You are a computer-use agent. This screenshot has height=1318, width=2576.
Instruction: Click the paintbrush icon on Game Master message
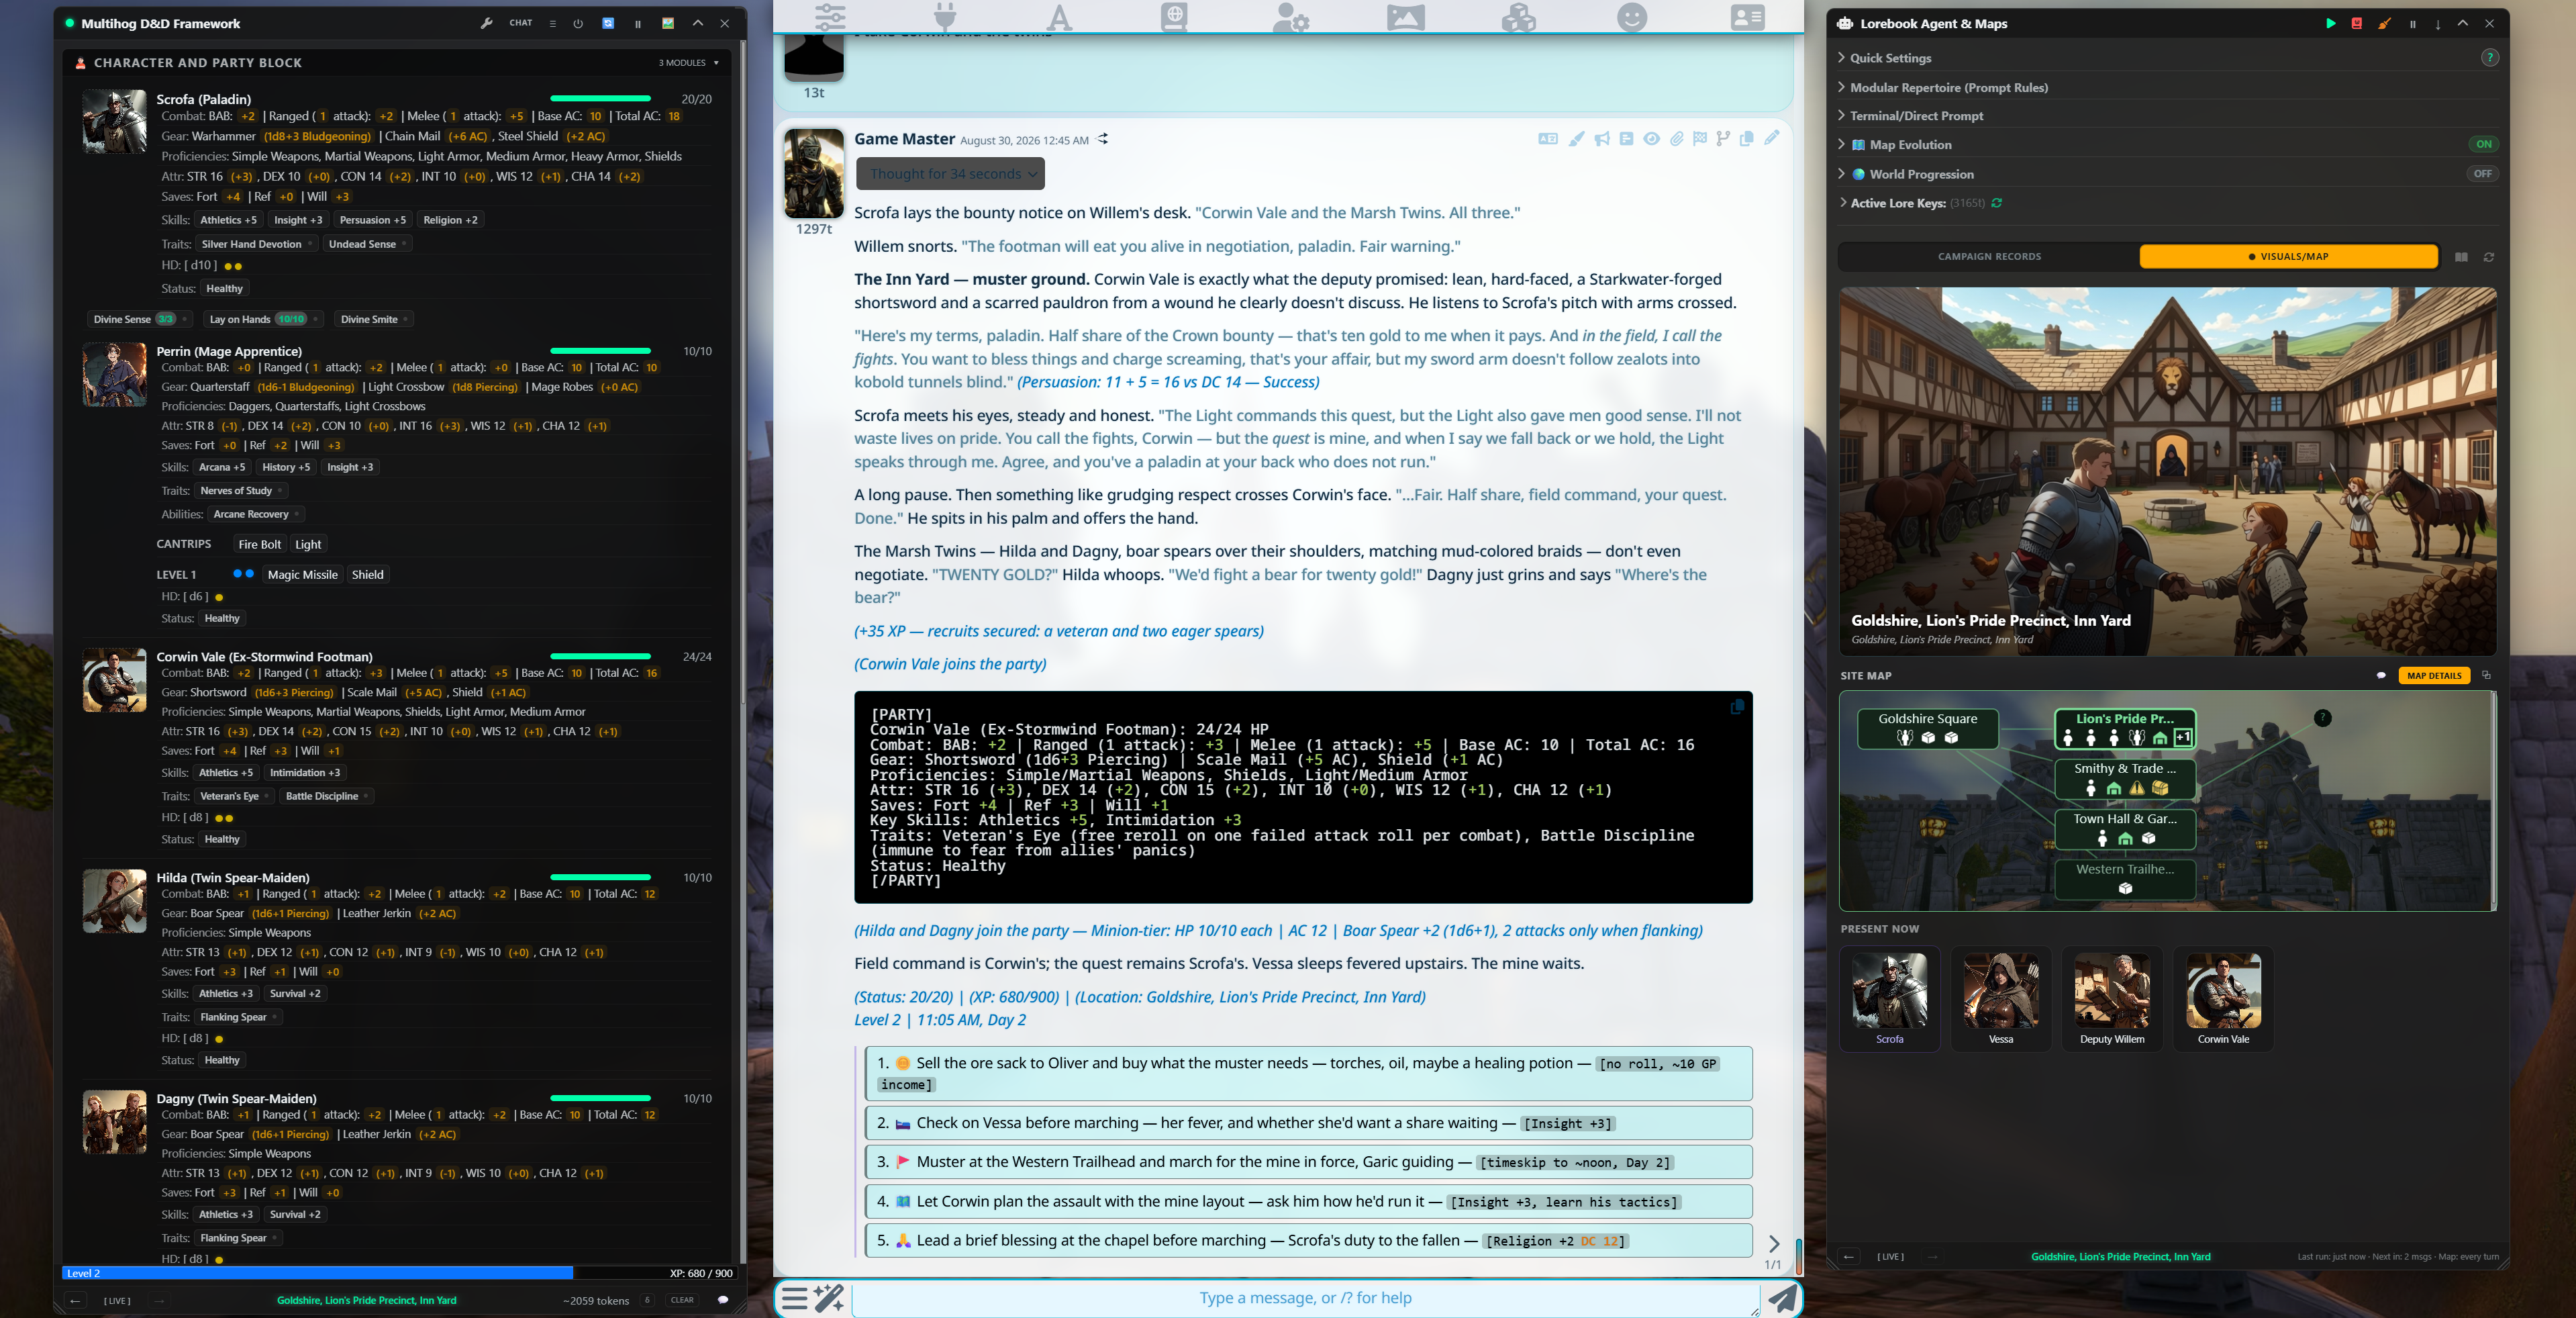tap(1576, 139)
